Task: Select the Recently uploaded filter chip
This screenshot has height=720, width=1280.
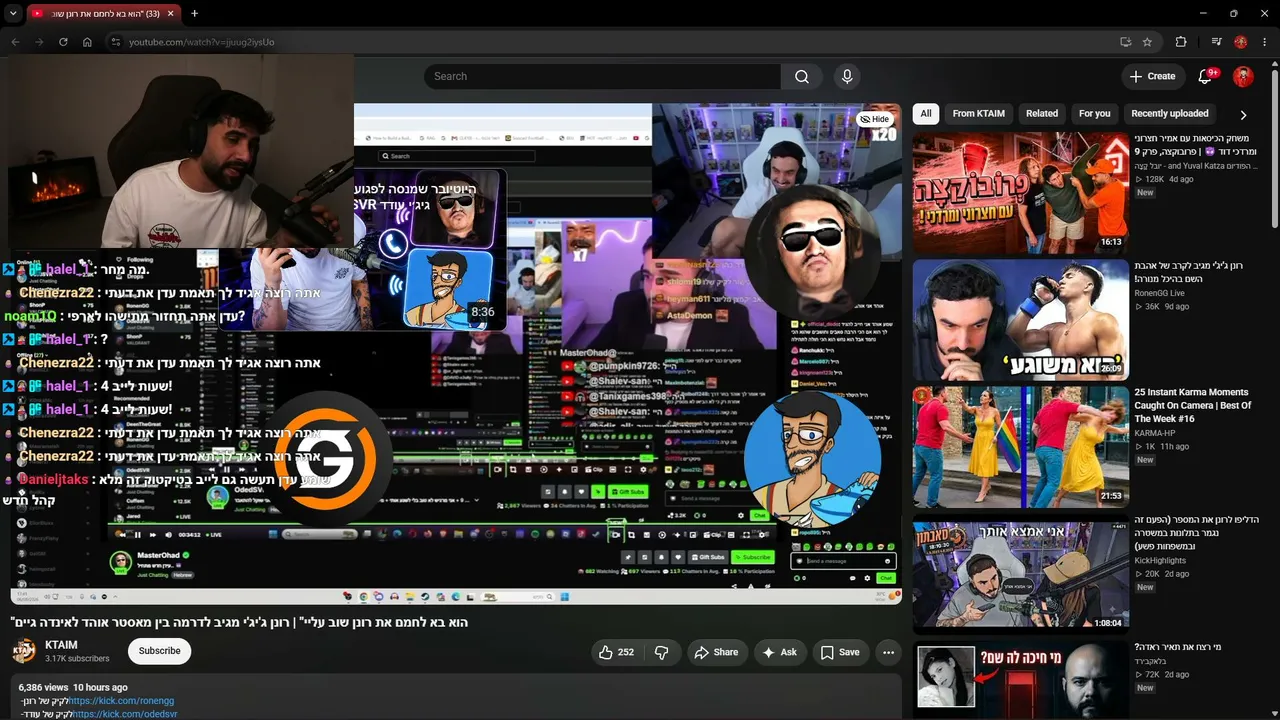Action: tap(1169, 114)
